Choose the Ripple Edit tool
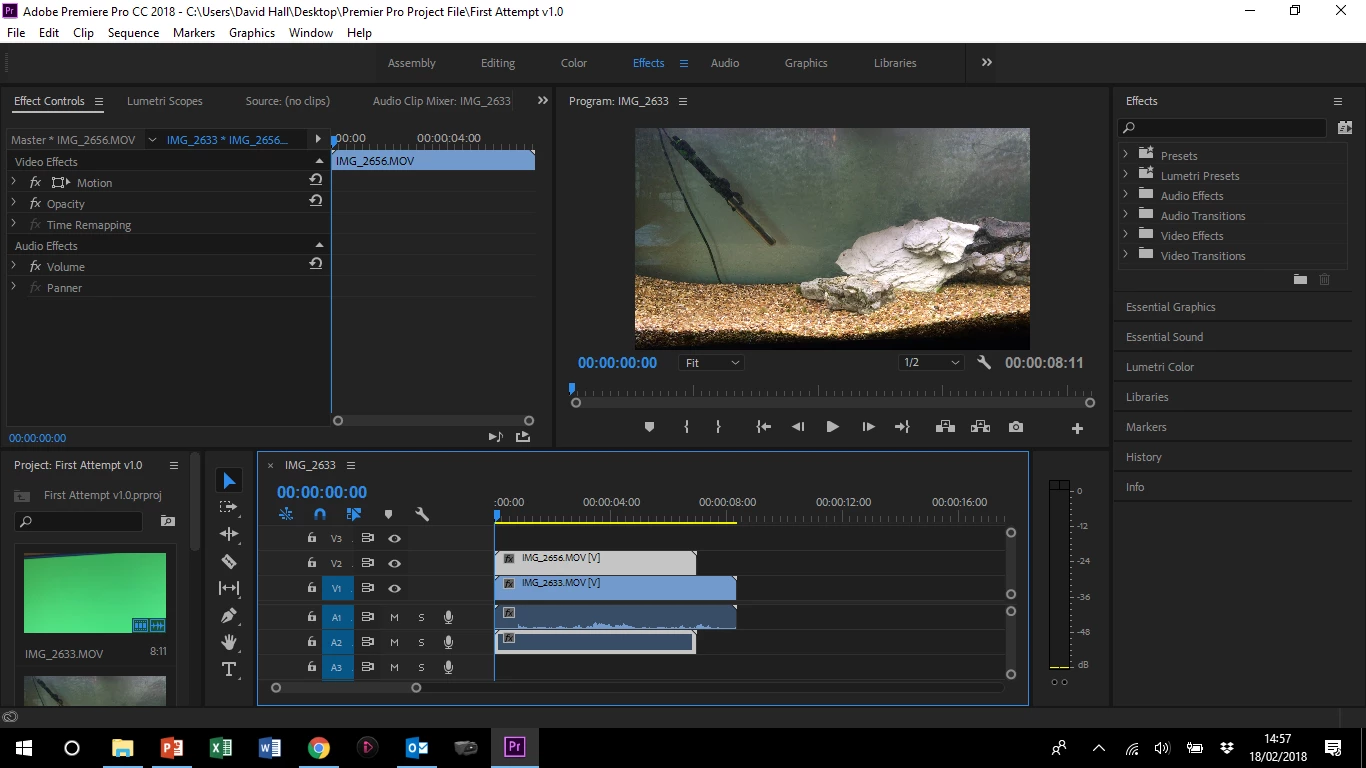Image resolution: width=1366 pixels, height=768 pixels. click(229, 535)
